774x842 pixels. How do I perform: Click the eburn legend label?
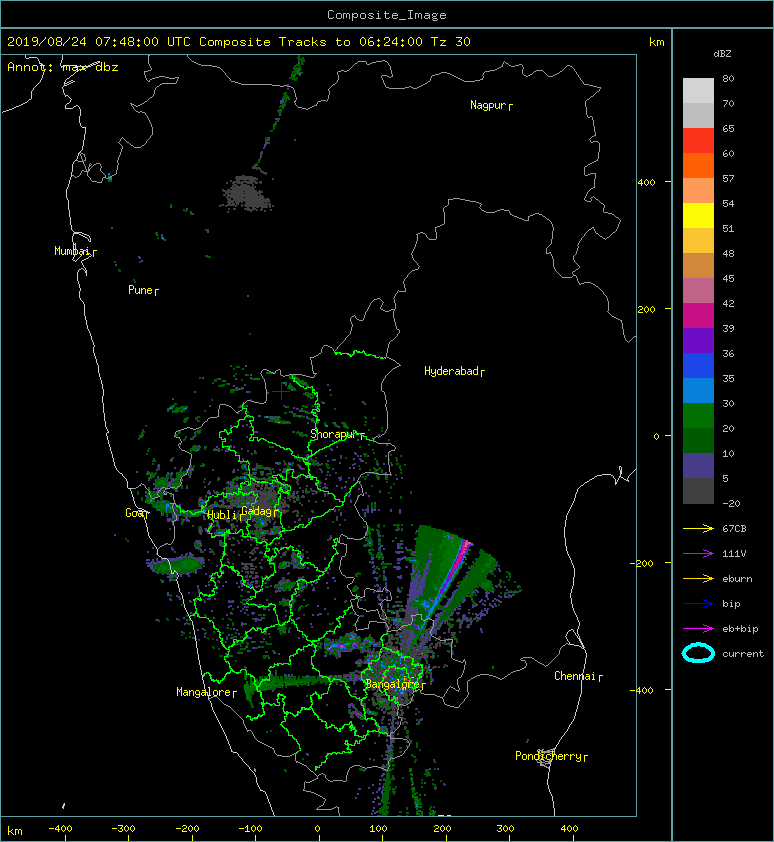737,579
